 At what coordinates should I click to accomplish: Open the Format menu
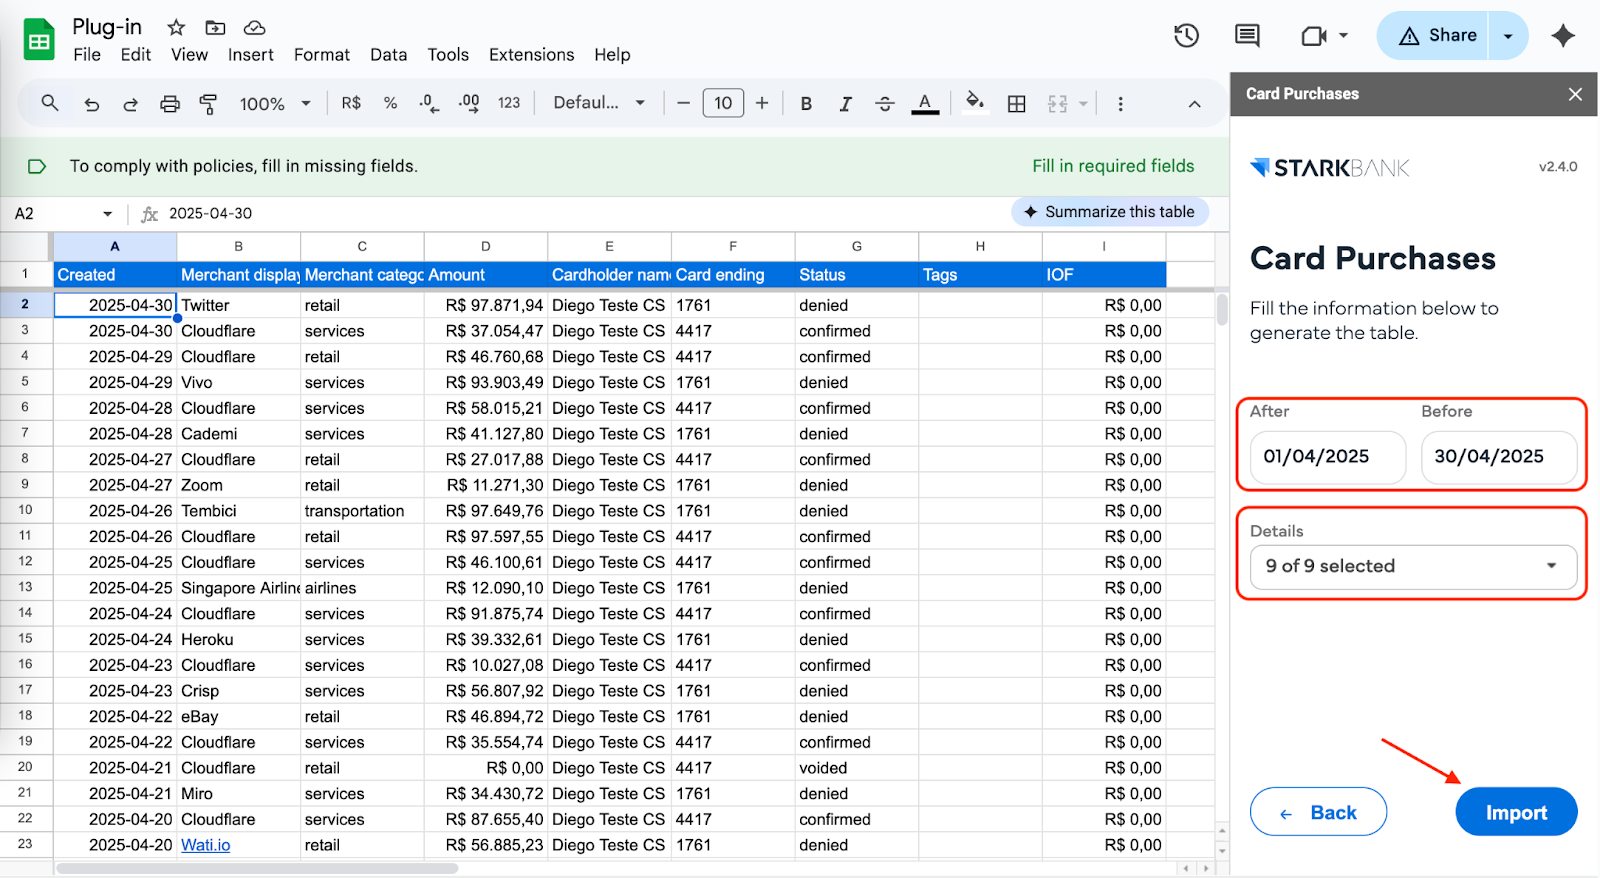pos(321,55)
